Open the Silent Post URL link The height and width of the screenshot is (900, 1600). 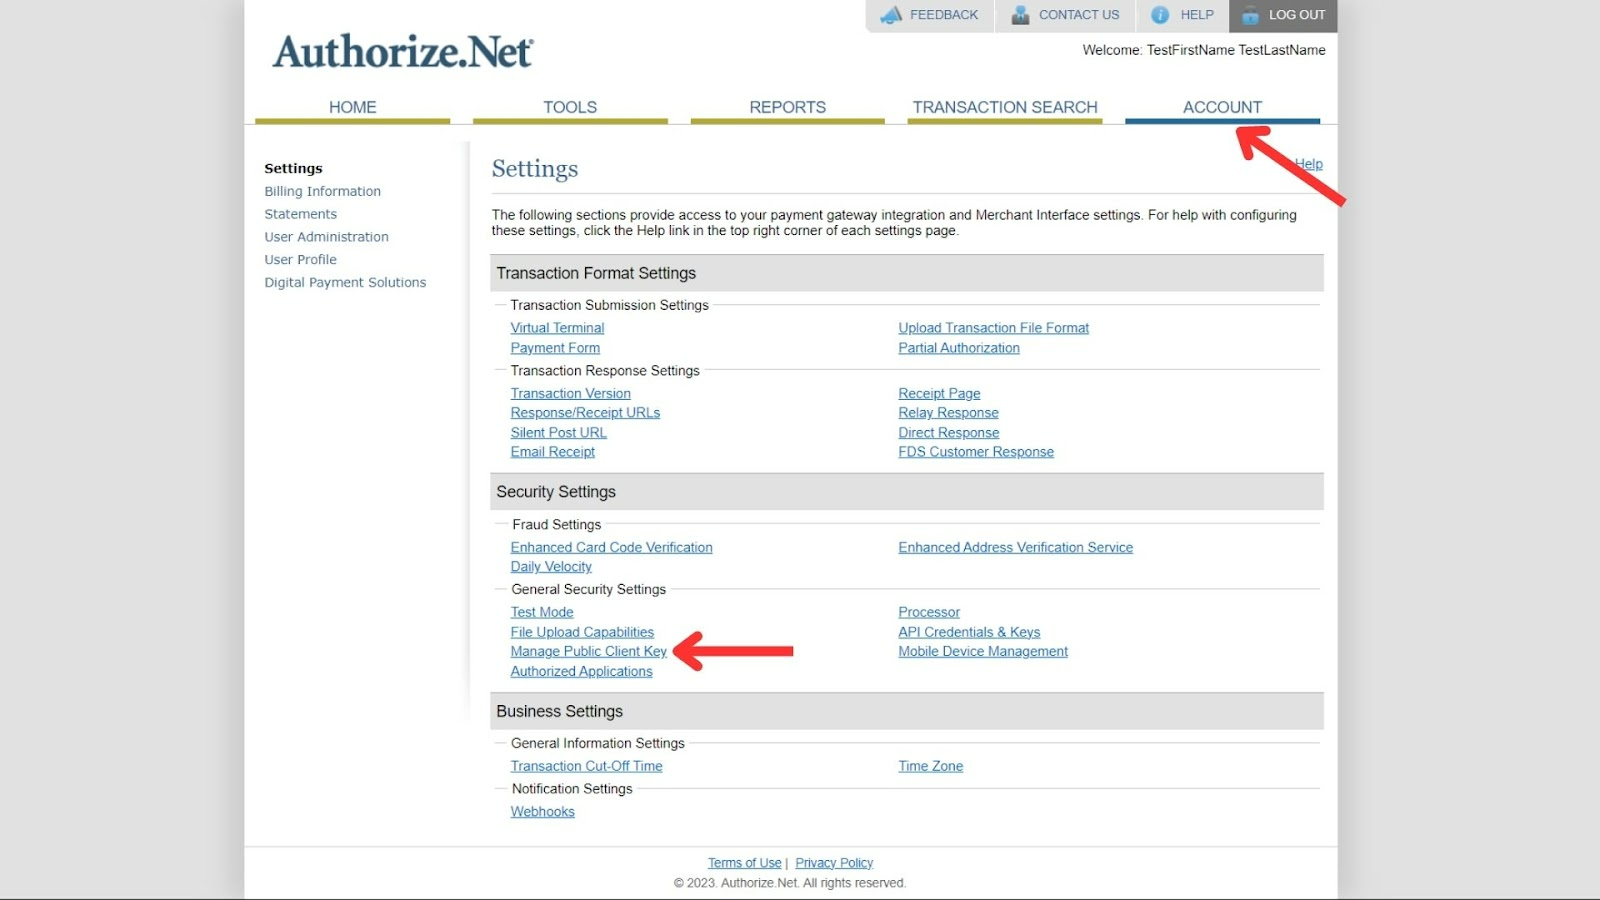[558, 432]
